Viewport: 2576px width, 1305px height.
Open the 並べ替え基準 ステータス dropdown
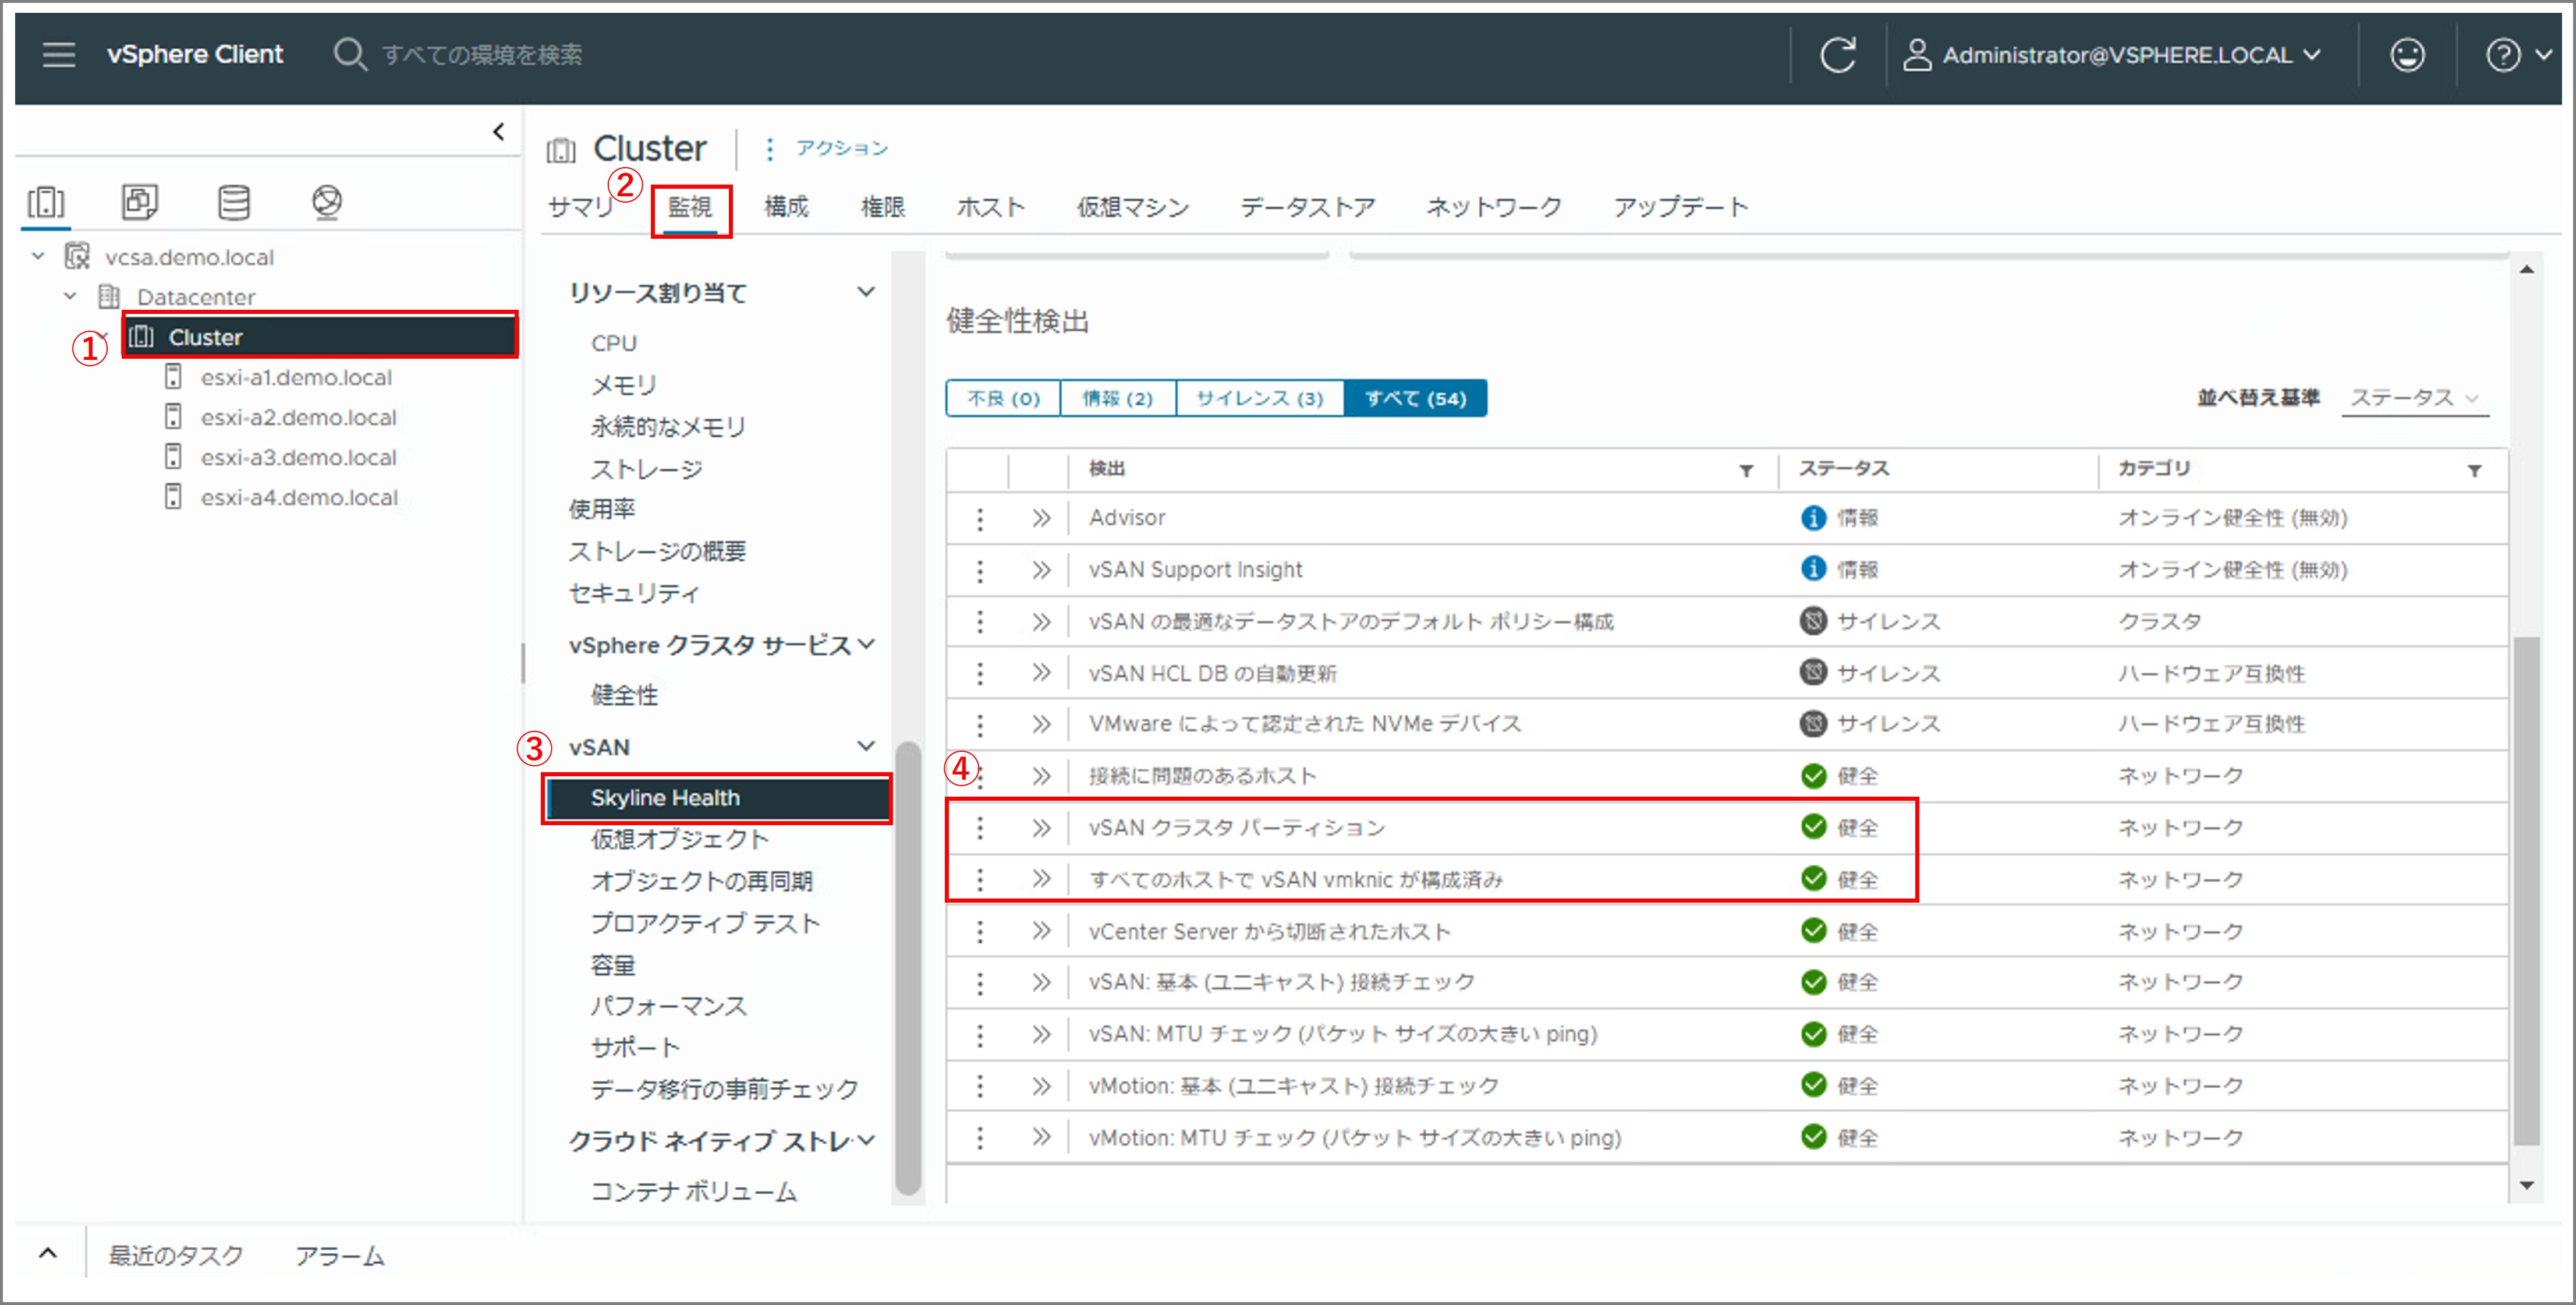pyautogui.click(x=2414, y=398)
